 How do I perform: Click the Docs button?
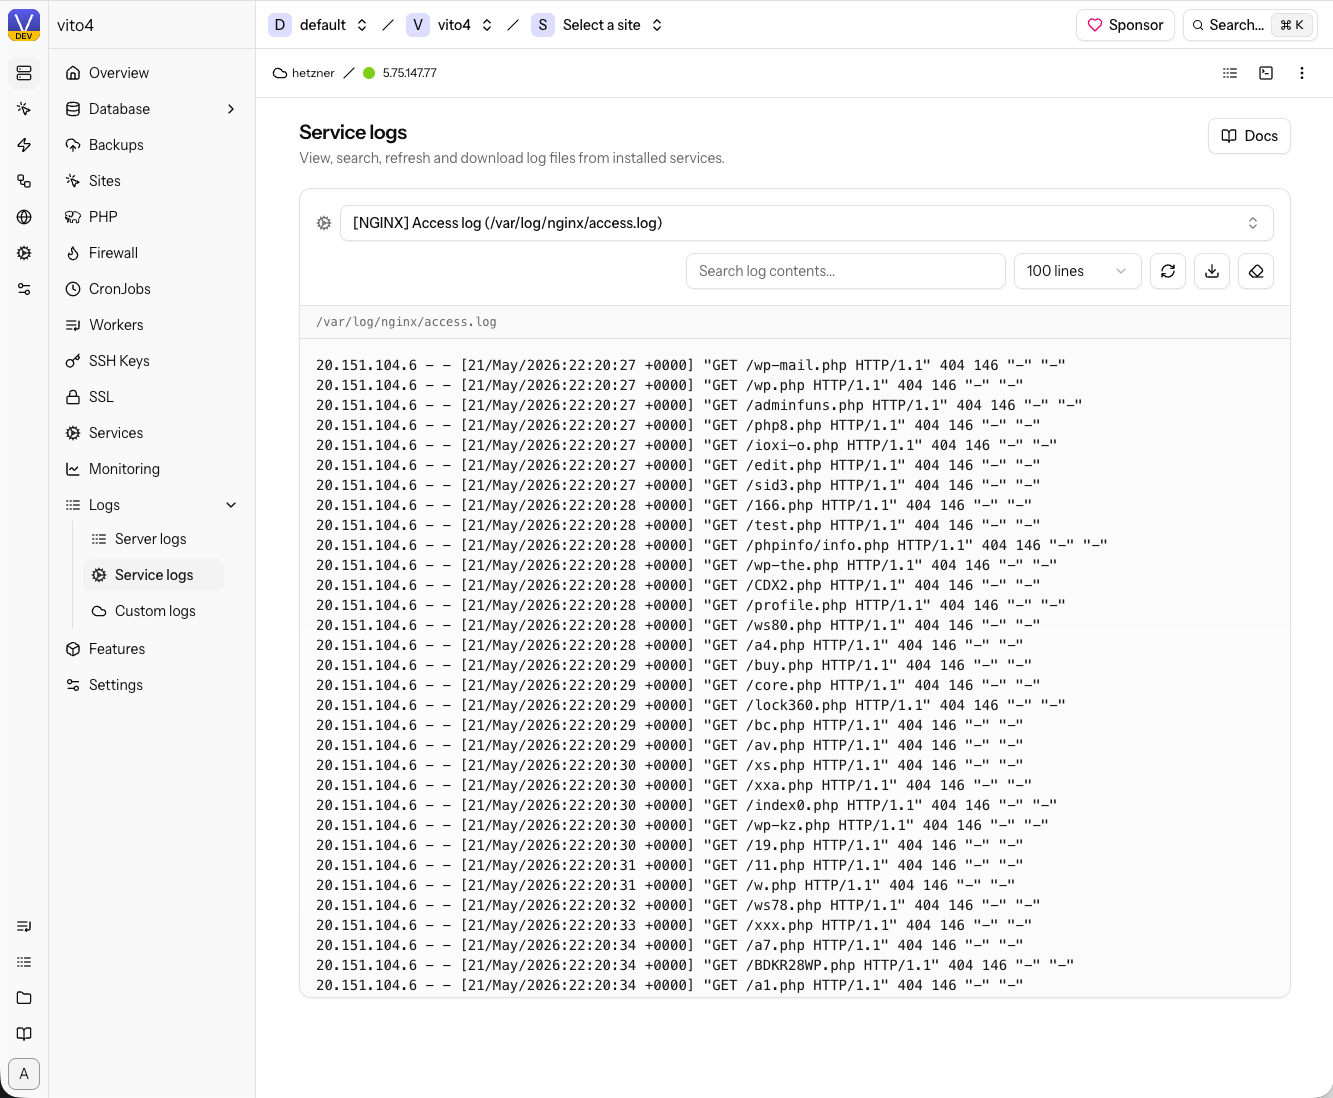pyautogui.click(x=1249, y=136)
